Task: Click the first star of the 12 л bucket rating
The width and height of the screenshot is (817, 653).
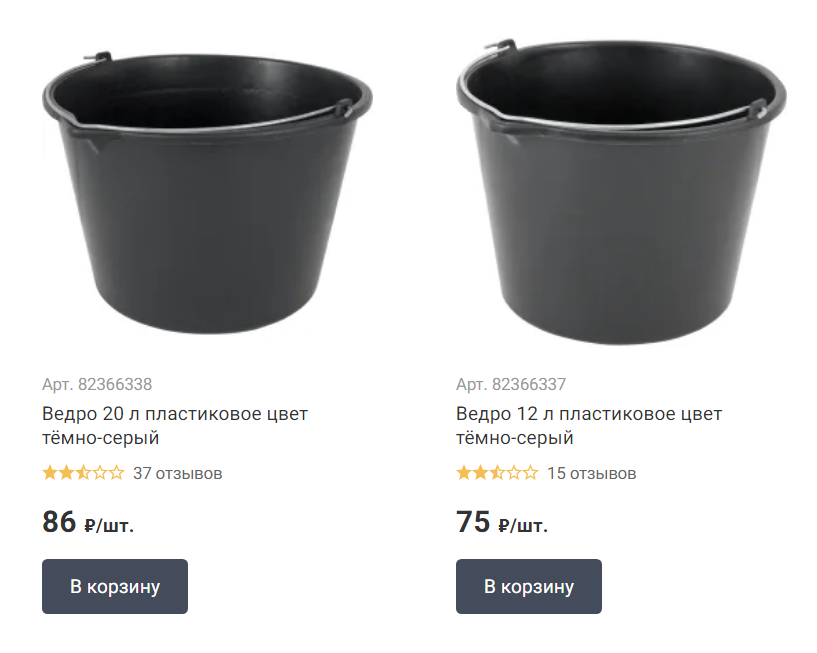Action: (x=464, y=473)
